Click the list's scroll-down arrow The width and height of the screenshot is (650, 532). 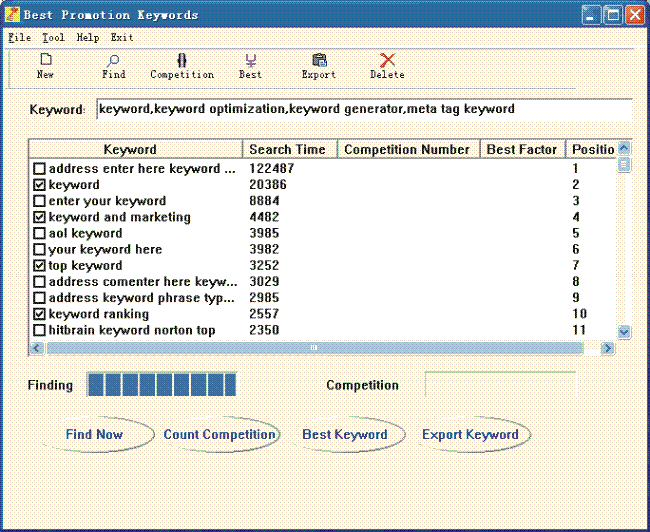[x=624, y=332]
